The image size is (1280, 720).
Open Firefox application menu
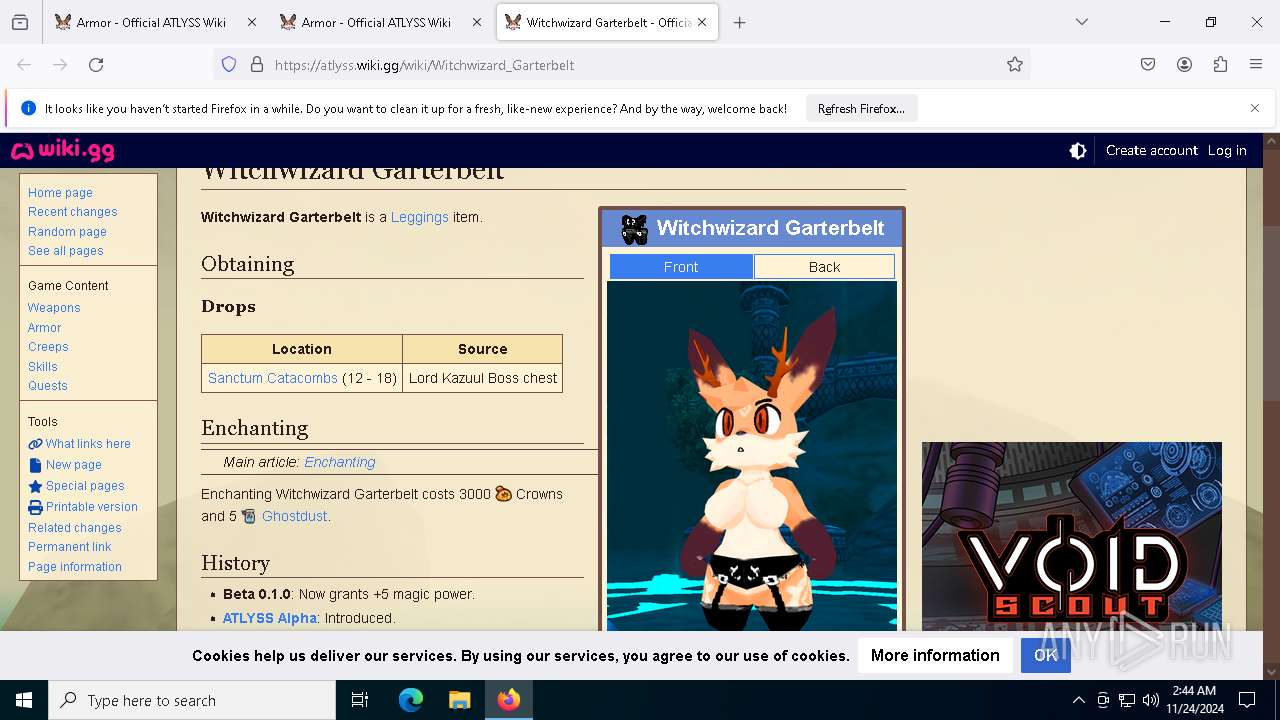pyautogui.click(x=1256, y=65)
